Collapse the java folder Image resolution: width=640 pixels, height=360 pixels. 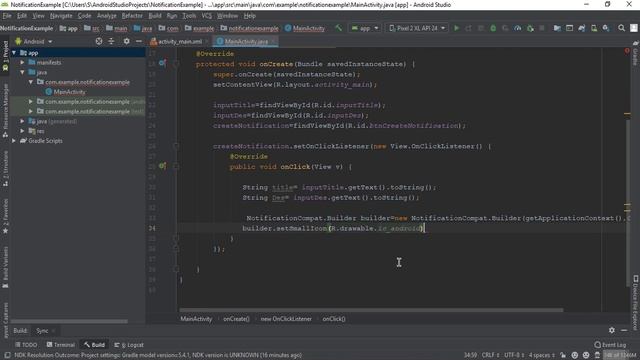click(22, 72)
